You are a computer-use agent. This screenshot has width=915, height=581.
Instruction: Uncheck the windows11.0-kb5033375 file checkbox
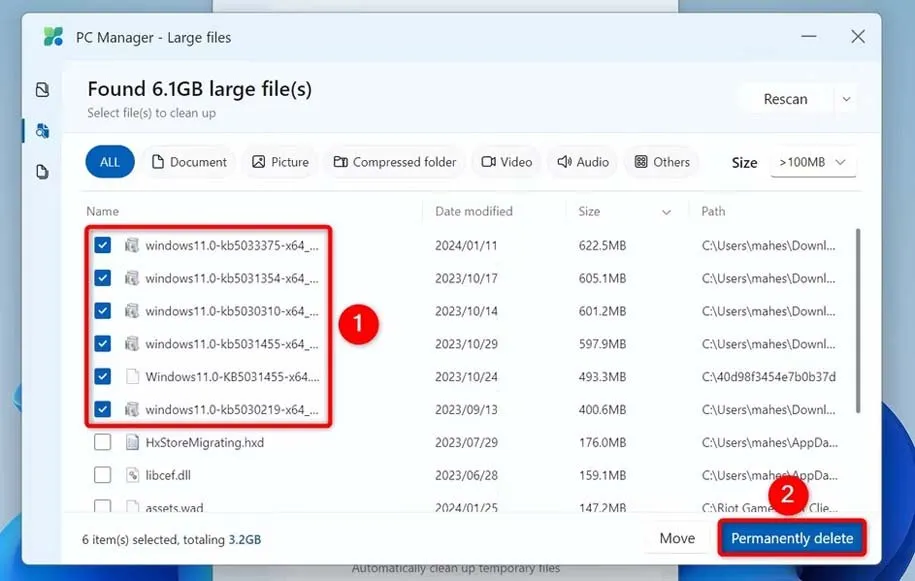pos(102,245)
